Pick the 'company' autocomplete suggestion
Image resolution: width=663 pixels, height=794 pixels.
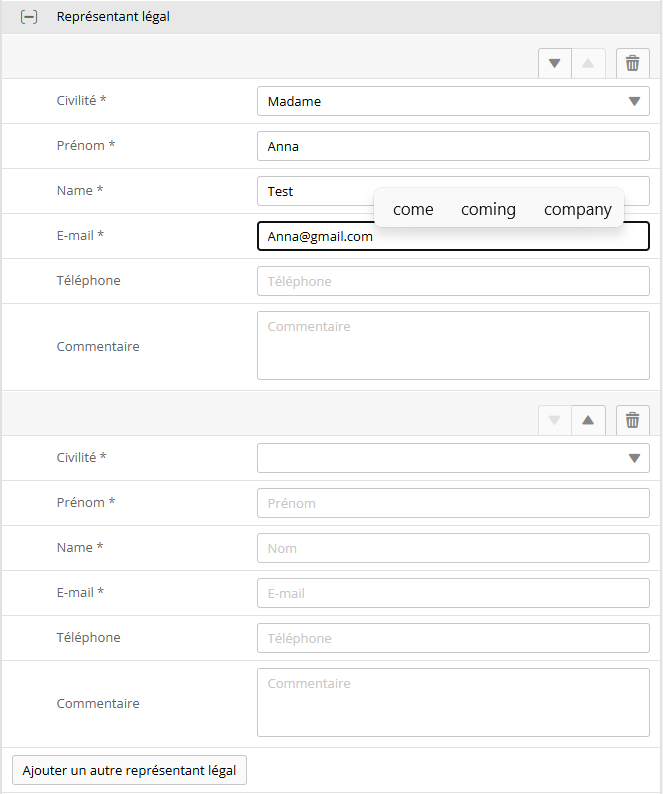pyautogui.click(x=578, y=209)
